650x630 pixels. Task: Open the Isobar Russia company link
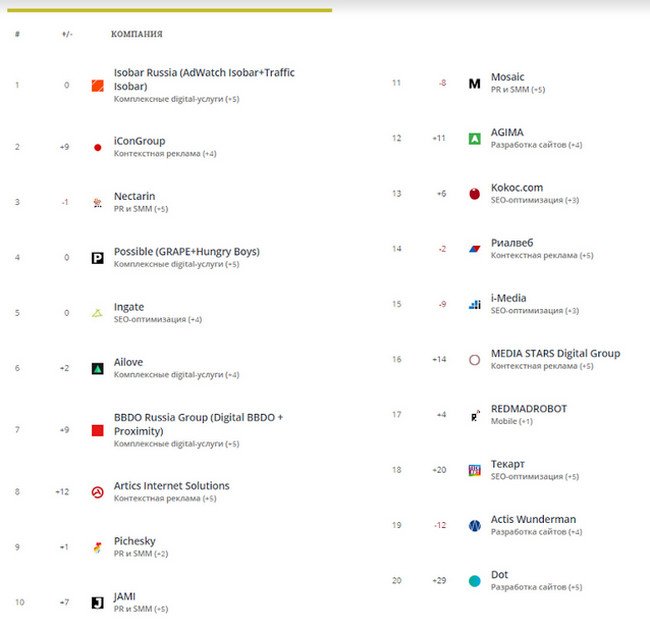click(204, 79)
